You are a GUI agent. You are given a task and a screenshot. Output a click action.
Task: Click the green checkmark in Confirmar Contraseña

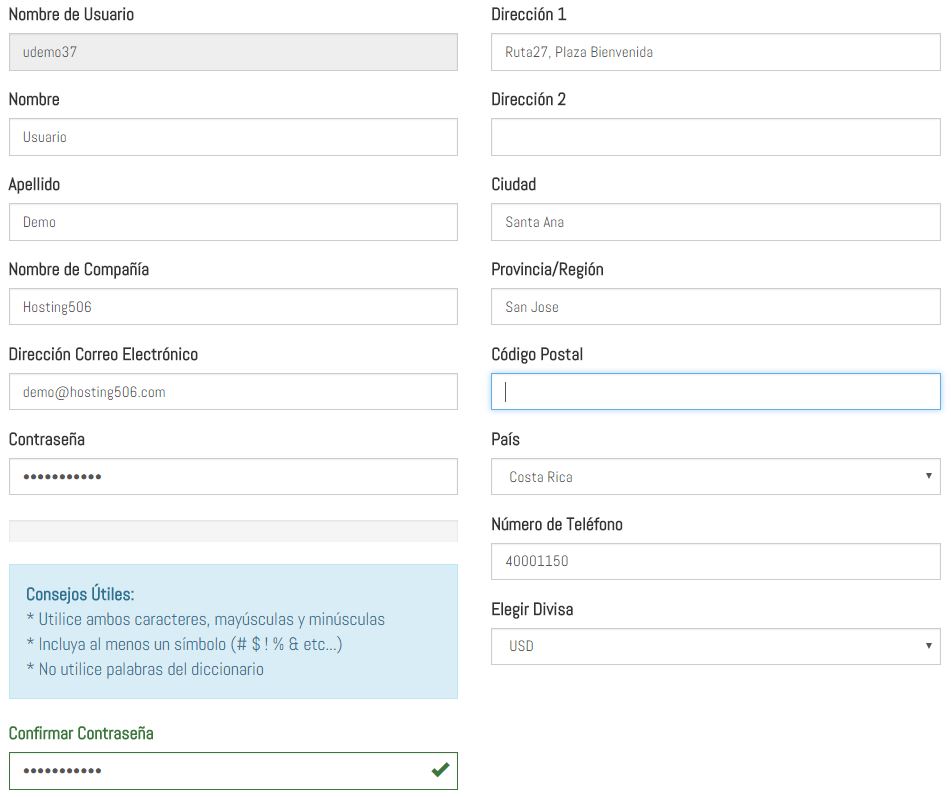(x=439, y=770)
